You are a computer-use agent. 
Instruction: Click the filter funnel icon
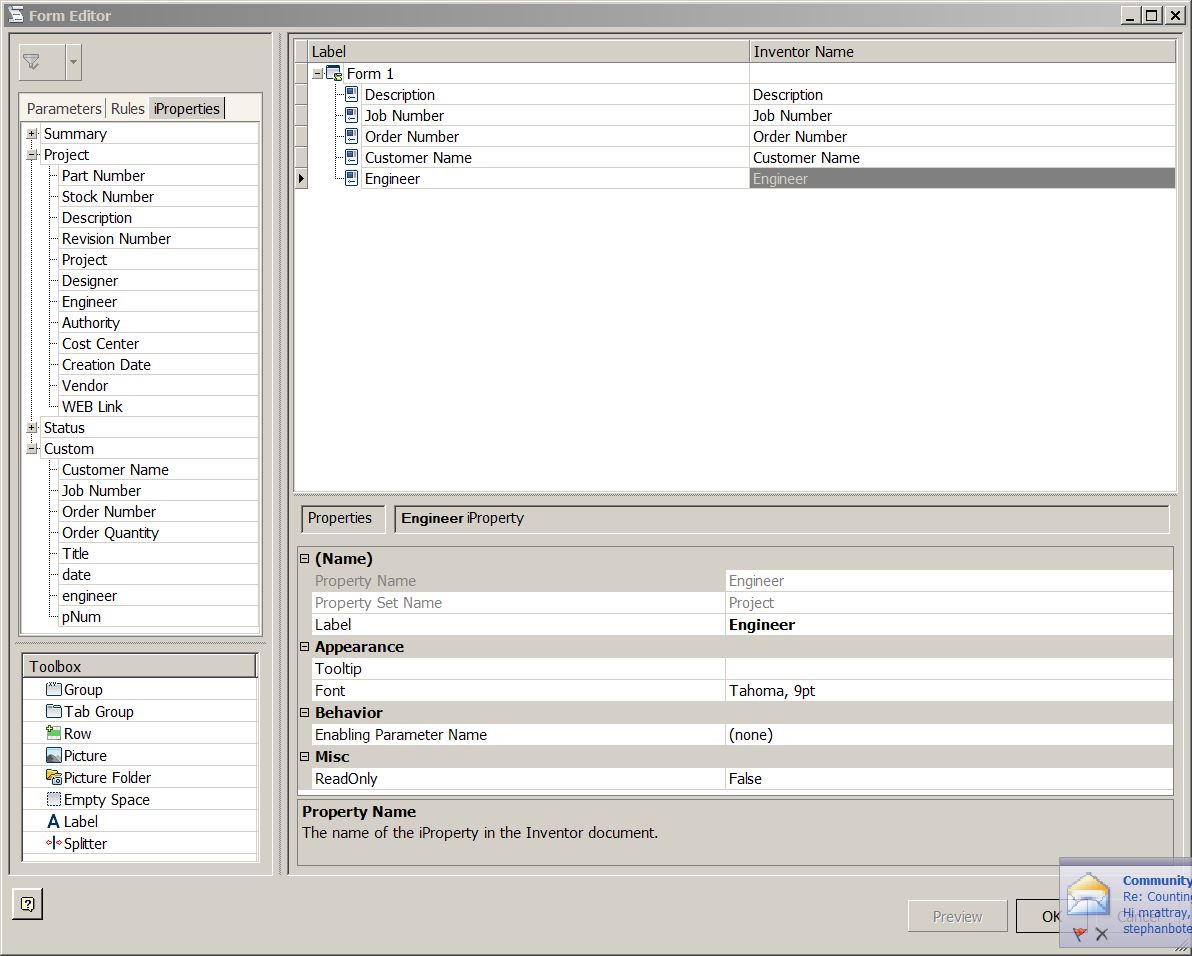click(x=32, y=62)
